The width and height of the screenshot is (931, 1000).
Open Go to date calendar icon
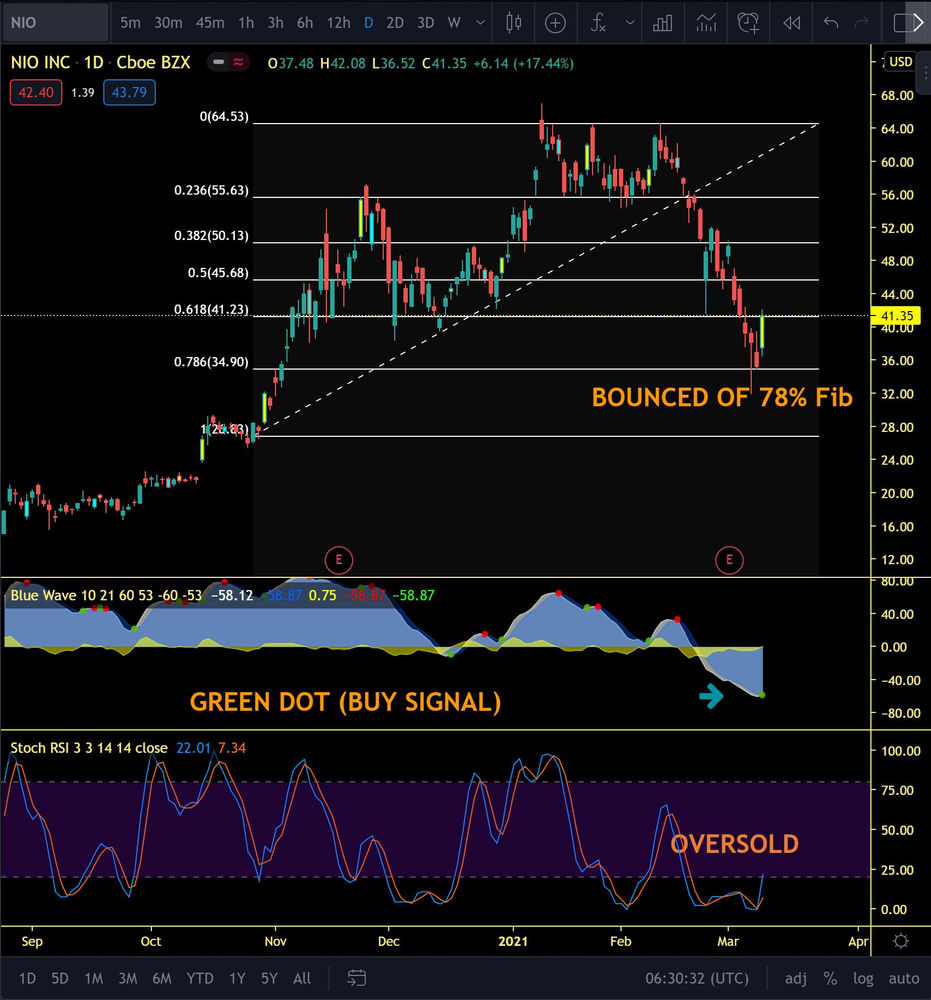pyautogui.click(x=356, y=978)
